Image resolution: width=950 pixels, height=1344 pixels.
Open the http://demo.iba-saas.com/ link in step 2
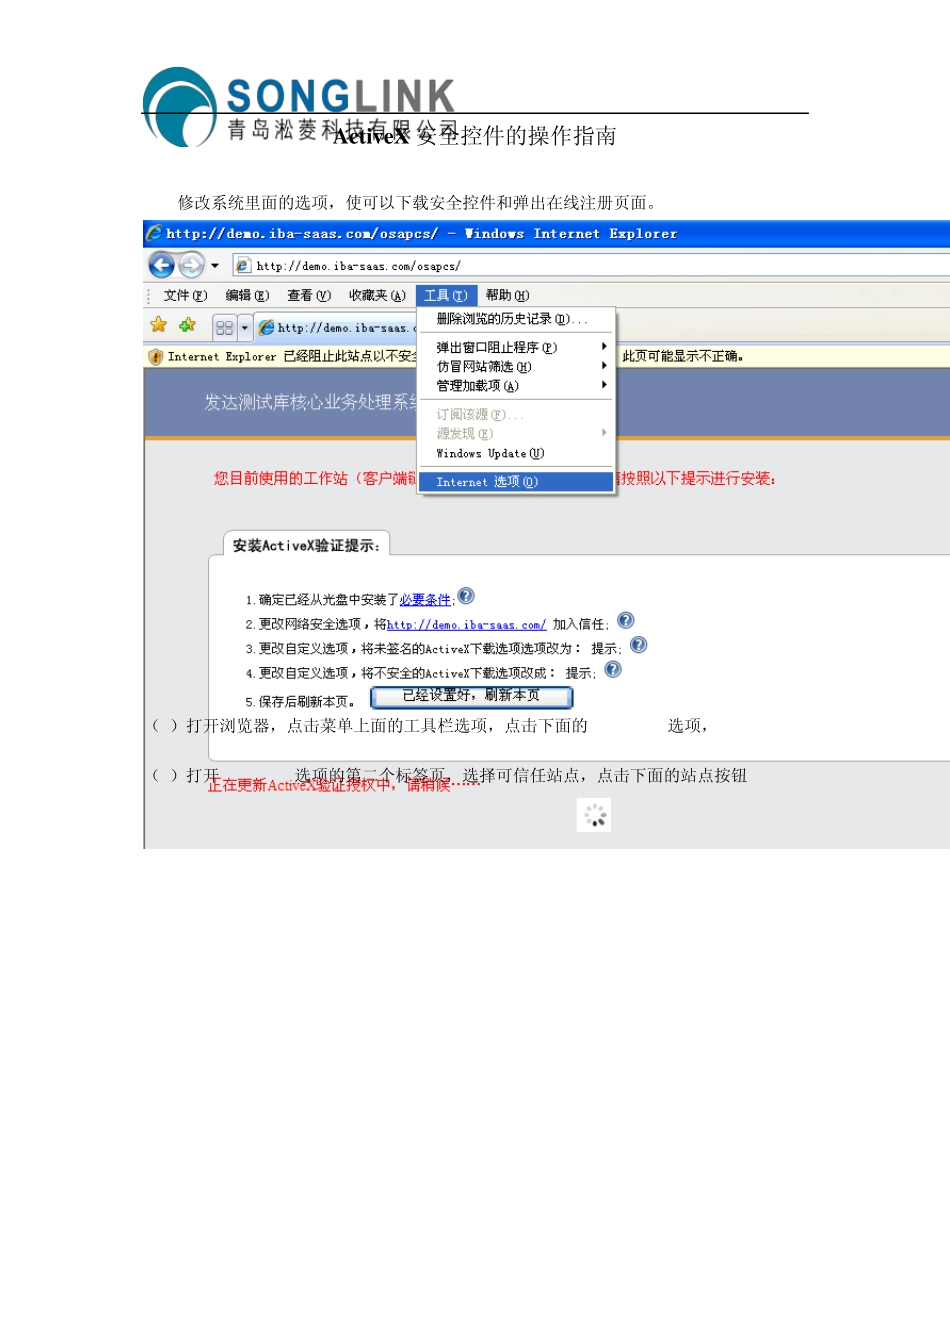coord(466,624)
